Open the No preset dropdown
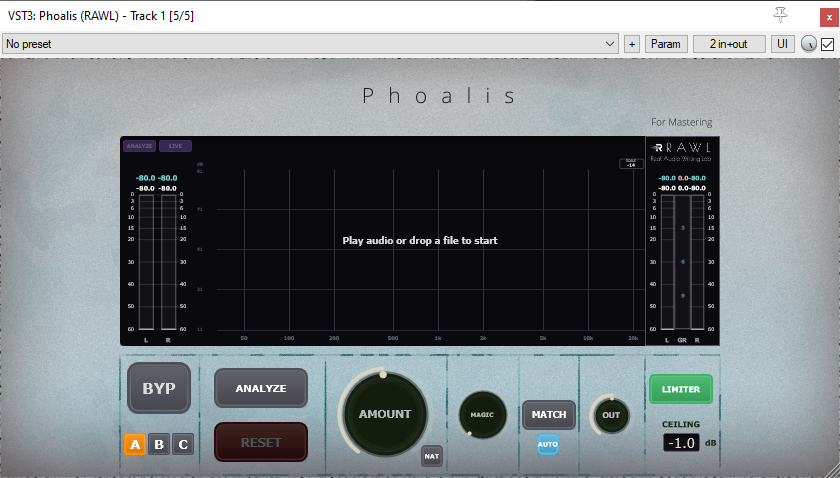840x478 pixels. point(310,44)
